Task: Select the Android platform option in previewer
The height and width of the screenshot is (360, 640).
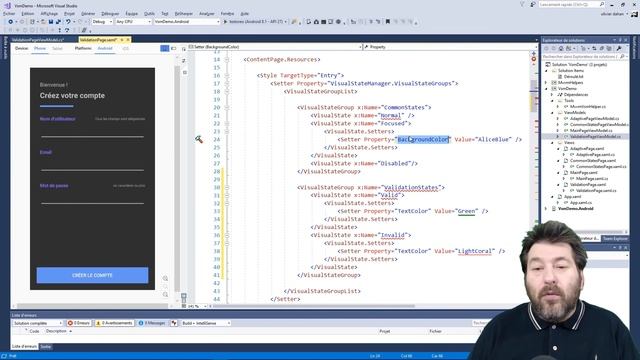Action: [x=105, y=48]
